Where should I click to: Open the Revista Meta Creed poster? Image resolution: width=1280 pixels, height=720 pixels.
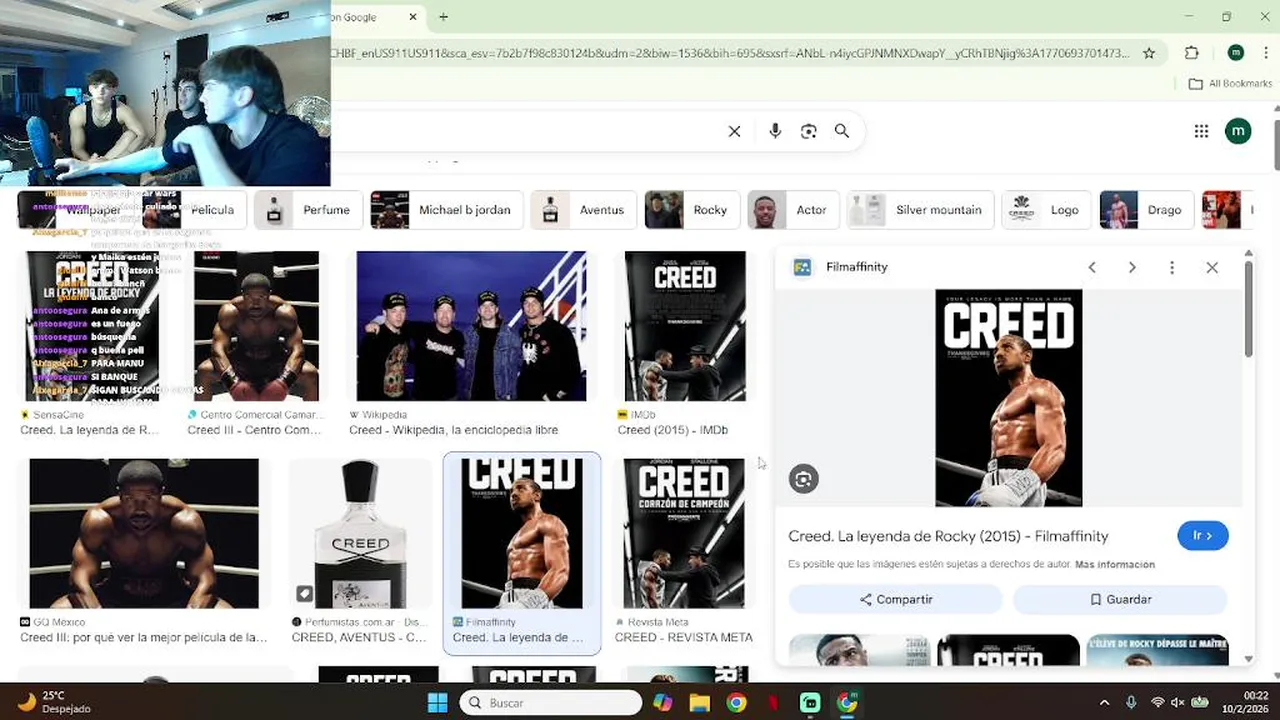pyautogui.click(x=684, y=533)
